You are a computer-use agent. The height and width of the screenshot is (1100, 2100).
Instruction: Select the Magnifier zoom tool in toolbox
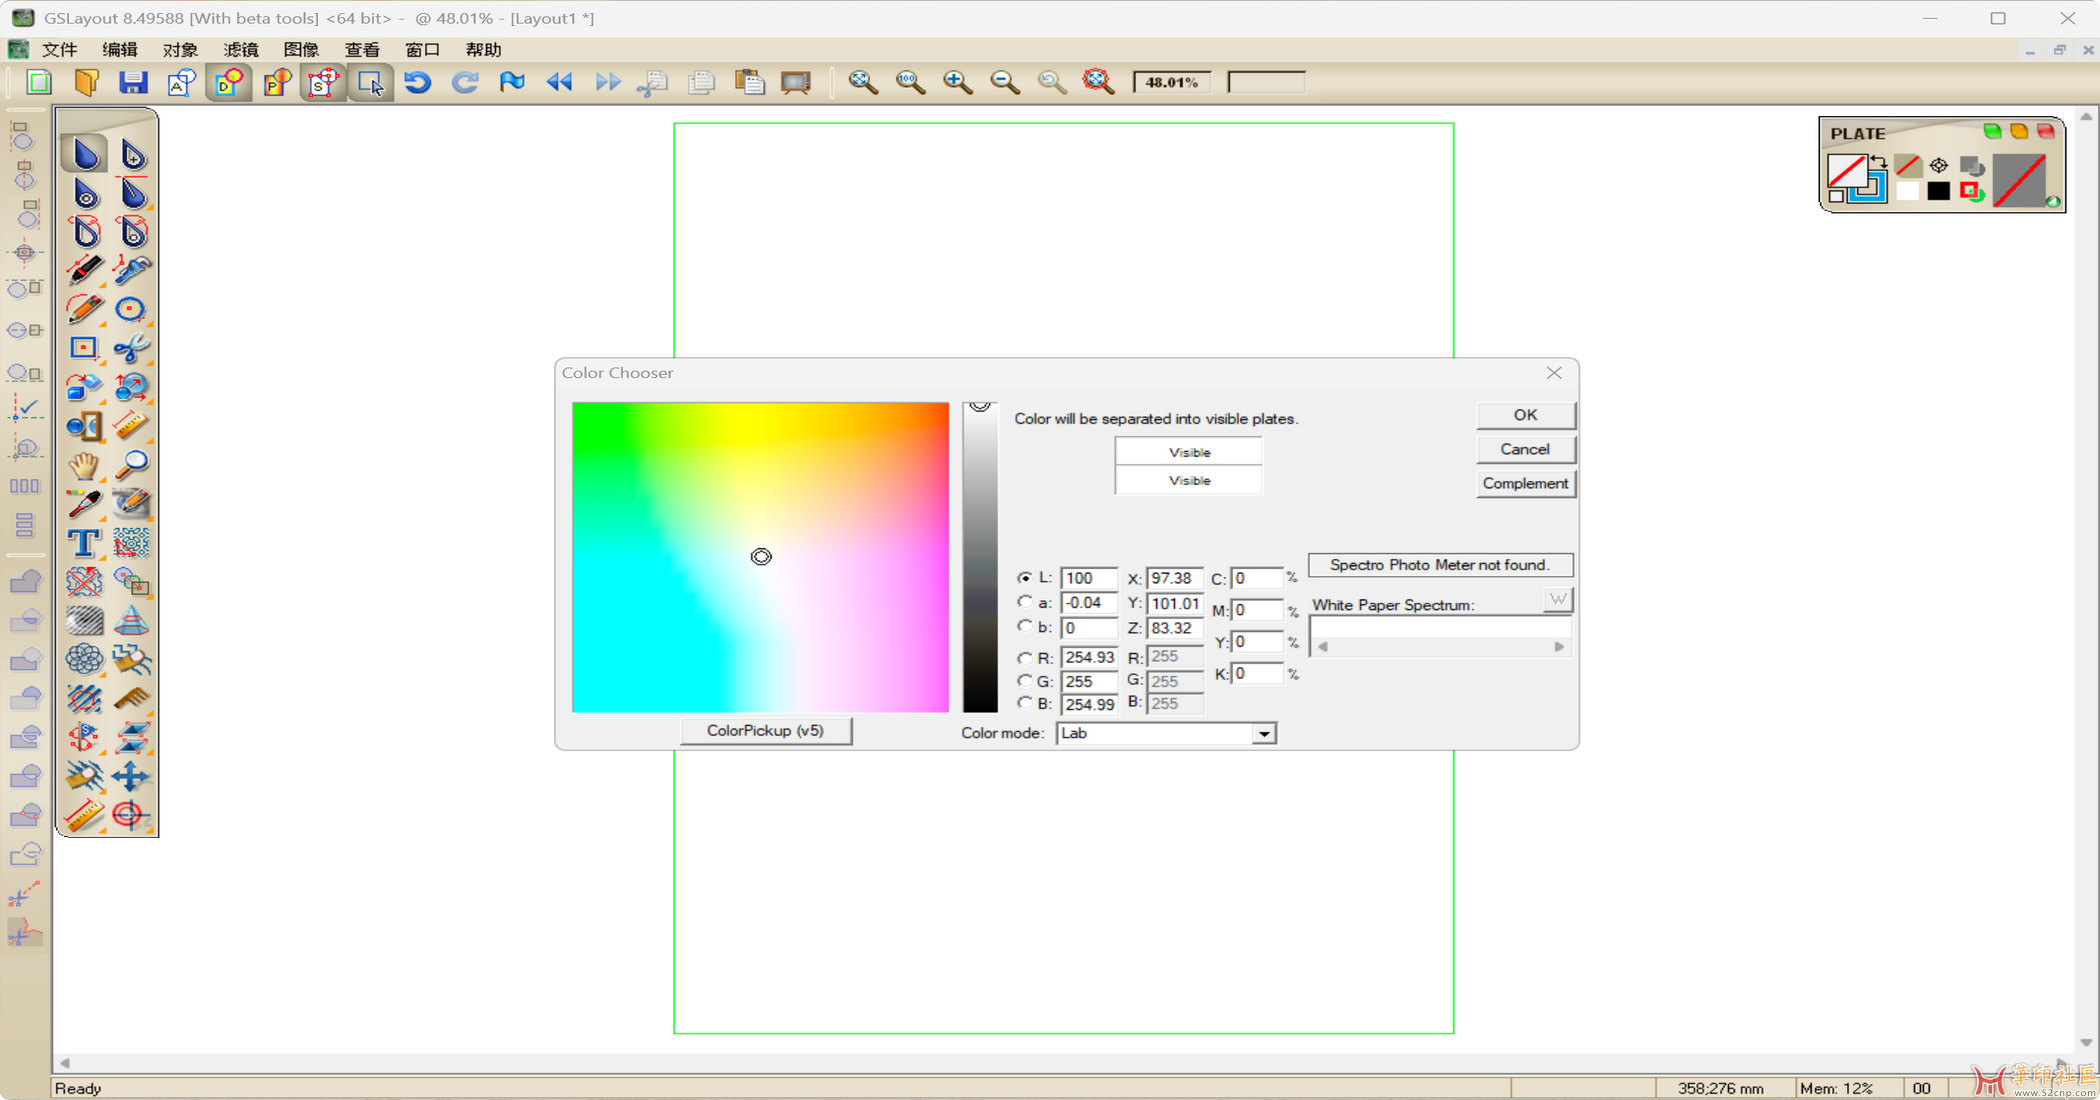pos(131,465)
